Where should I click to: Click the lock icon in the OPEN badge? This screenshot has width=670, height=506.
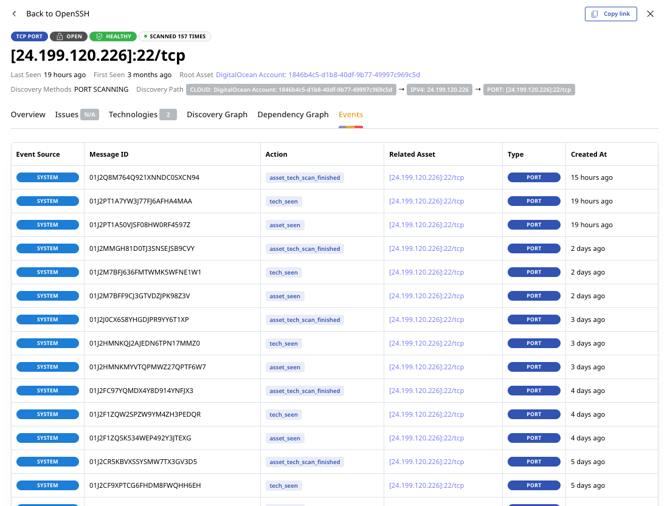point(59,37)
